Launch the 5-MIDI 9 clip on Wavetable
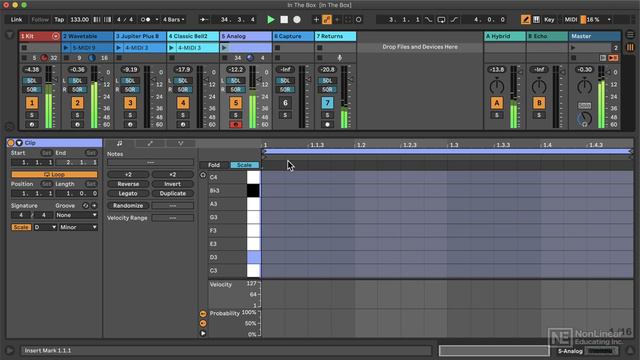The image size is (640, 360). coord(66,48)
